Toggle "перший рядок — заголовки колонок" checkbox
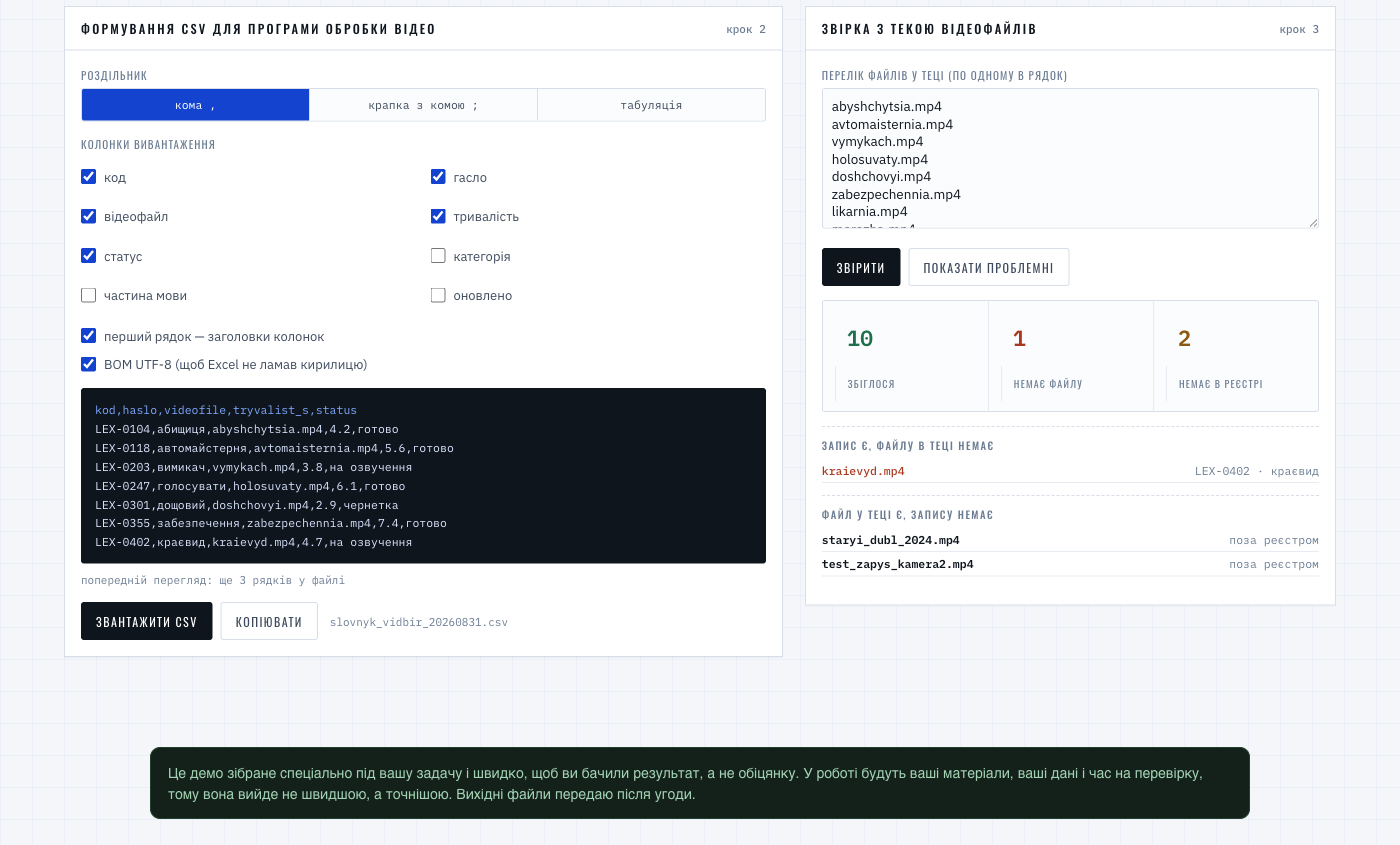Image resolution: width=1400 pixels, height=845 pixels. tap(89, 336)
